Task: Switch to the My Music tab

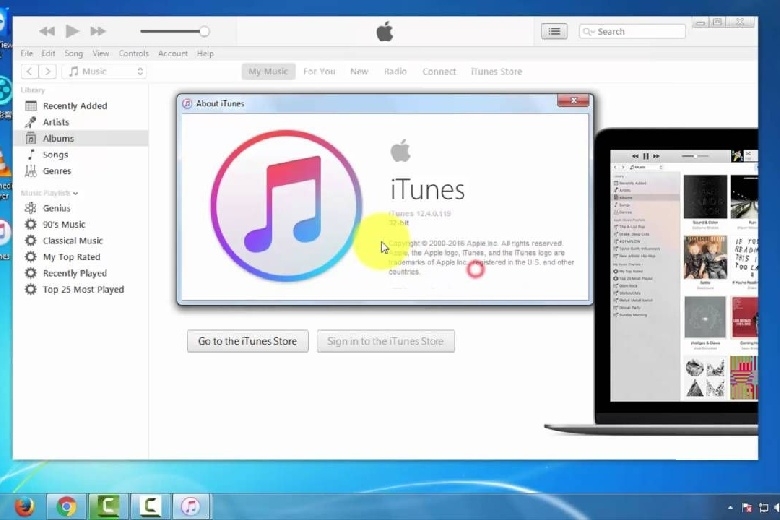Action: (x=268, y=71)
